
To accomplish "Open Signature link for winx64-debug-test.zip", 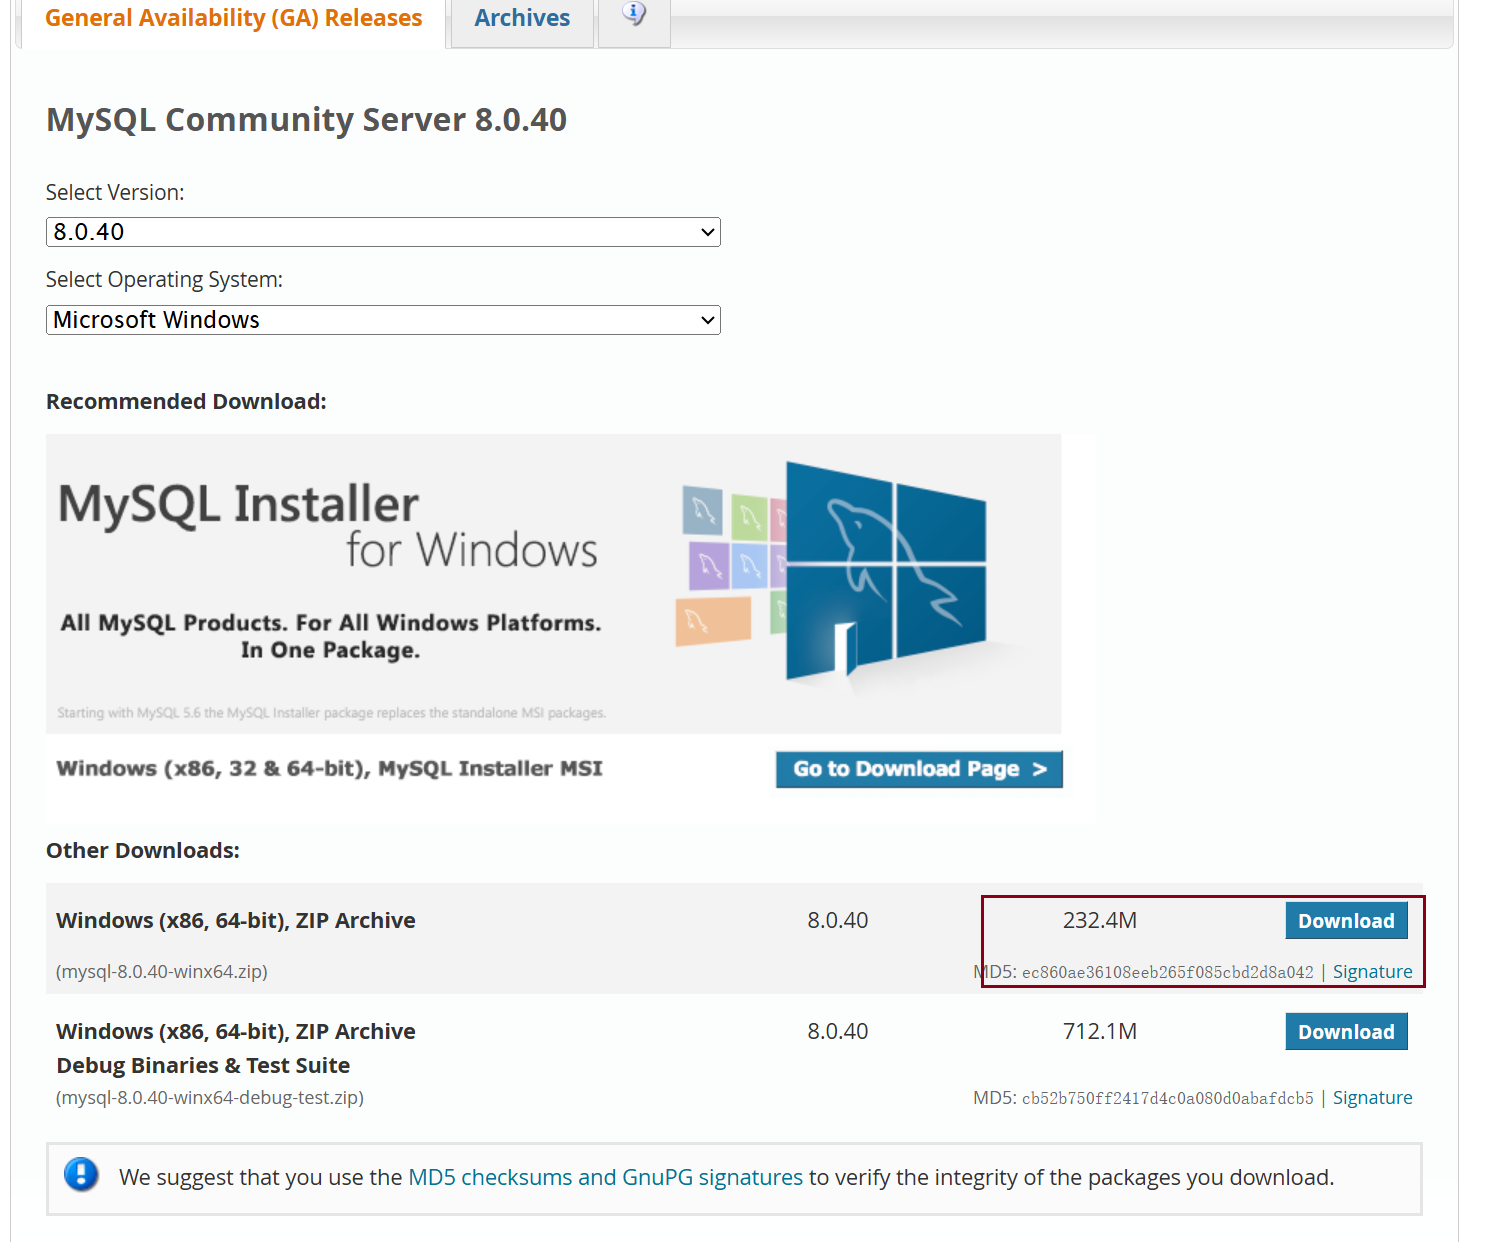I will pos(1372,1098).
